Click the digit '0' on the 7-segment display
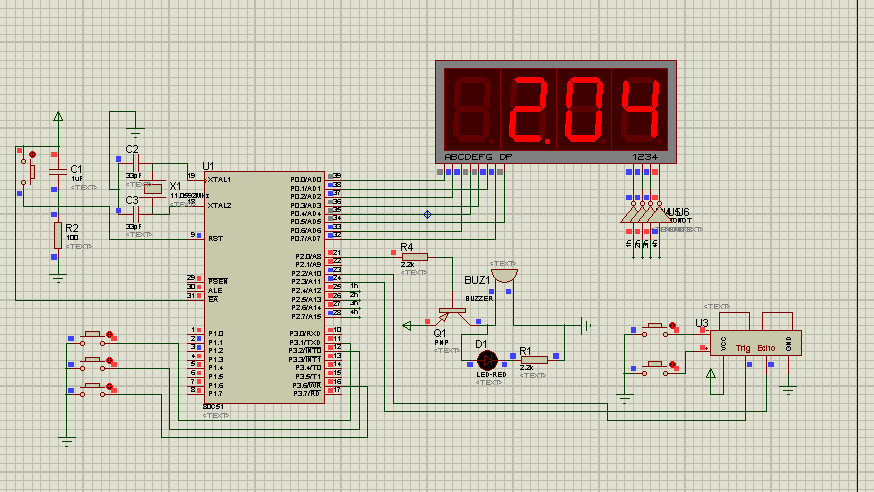Image resolution: width=874 pixels, height=492 pixels. tap(584, 109)
